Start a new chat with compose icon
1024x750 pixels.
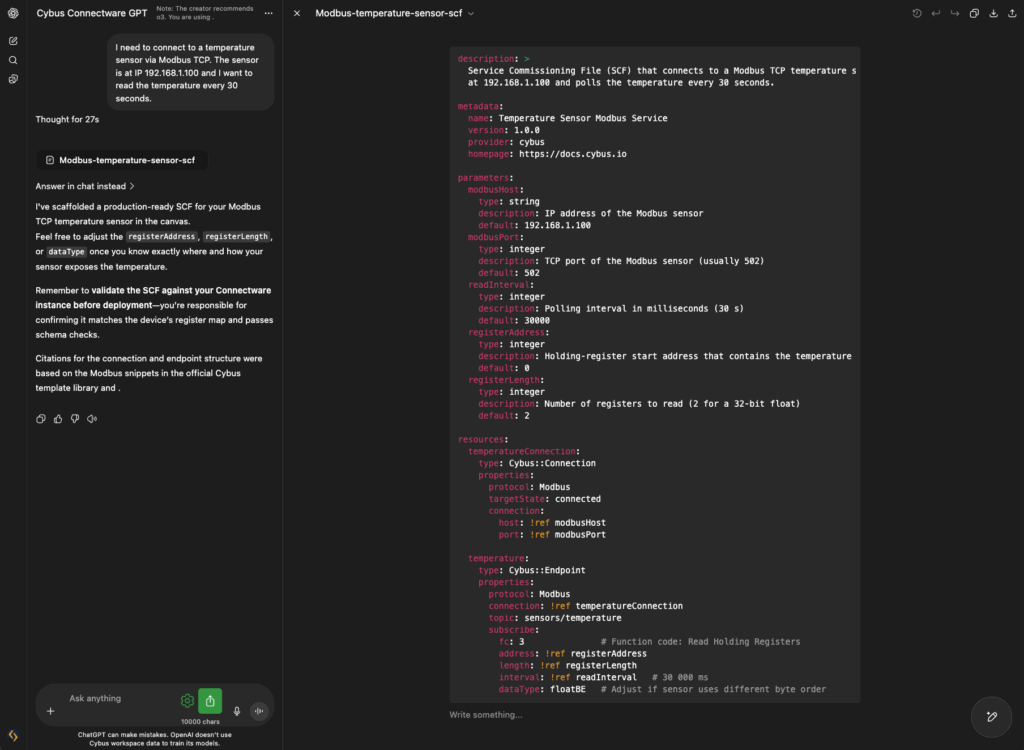coord(13,41)
